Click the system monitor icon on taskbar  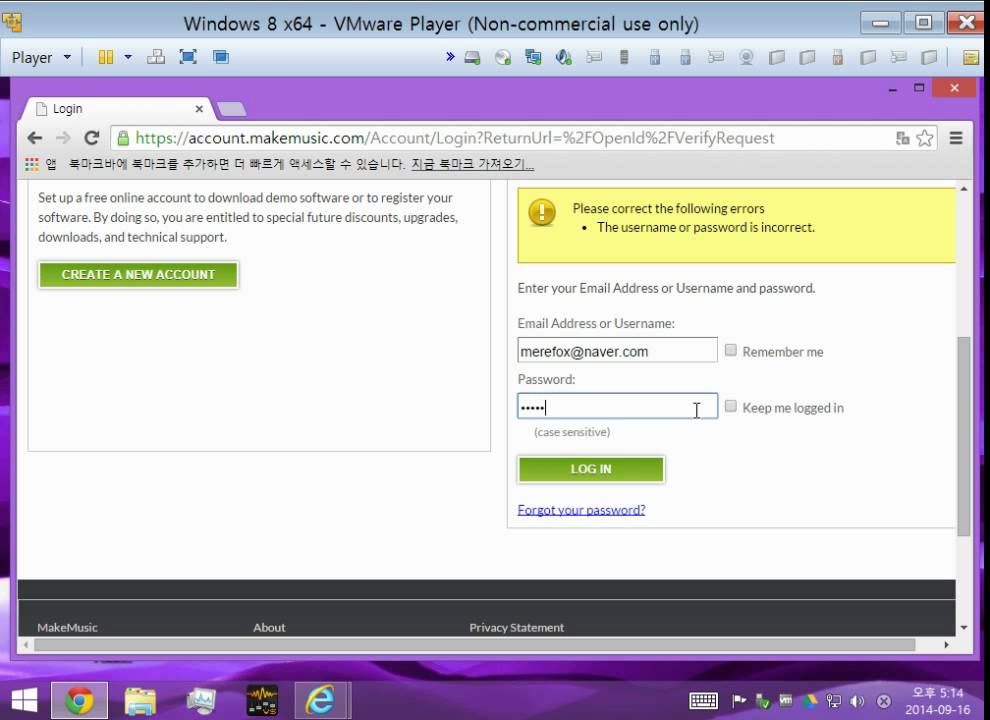tap(201, 700)
